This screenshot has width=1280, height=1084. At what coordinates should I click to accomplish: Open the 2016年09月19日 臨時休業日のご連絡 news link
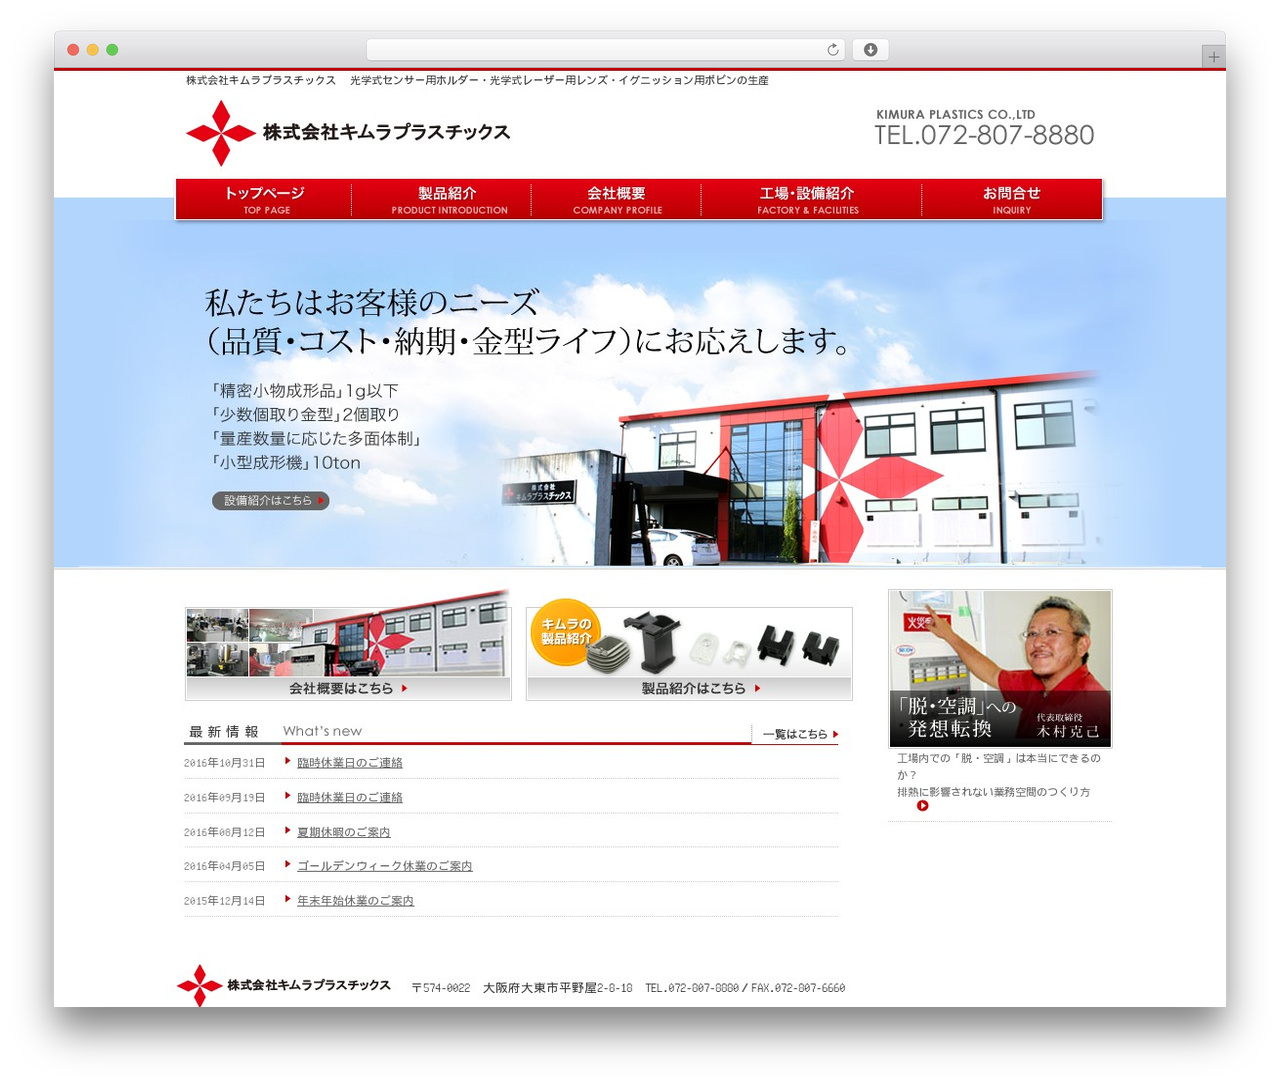[350, 798]
